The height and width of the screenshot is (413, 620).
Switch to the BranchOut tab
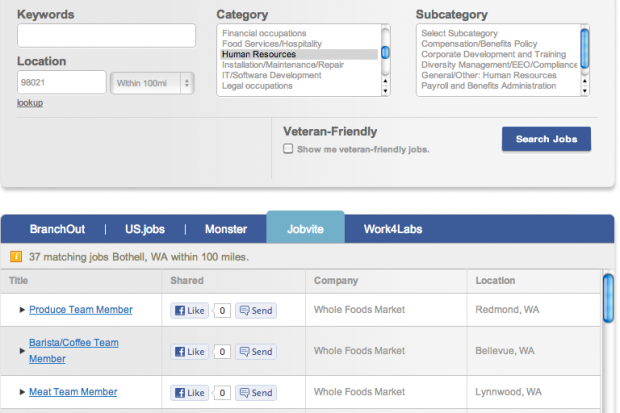pyautogui.click(x=57, y=229)
